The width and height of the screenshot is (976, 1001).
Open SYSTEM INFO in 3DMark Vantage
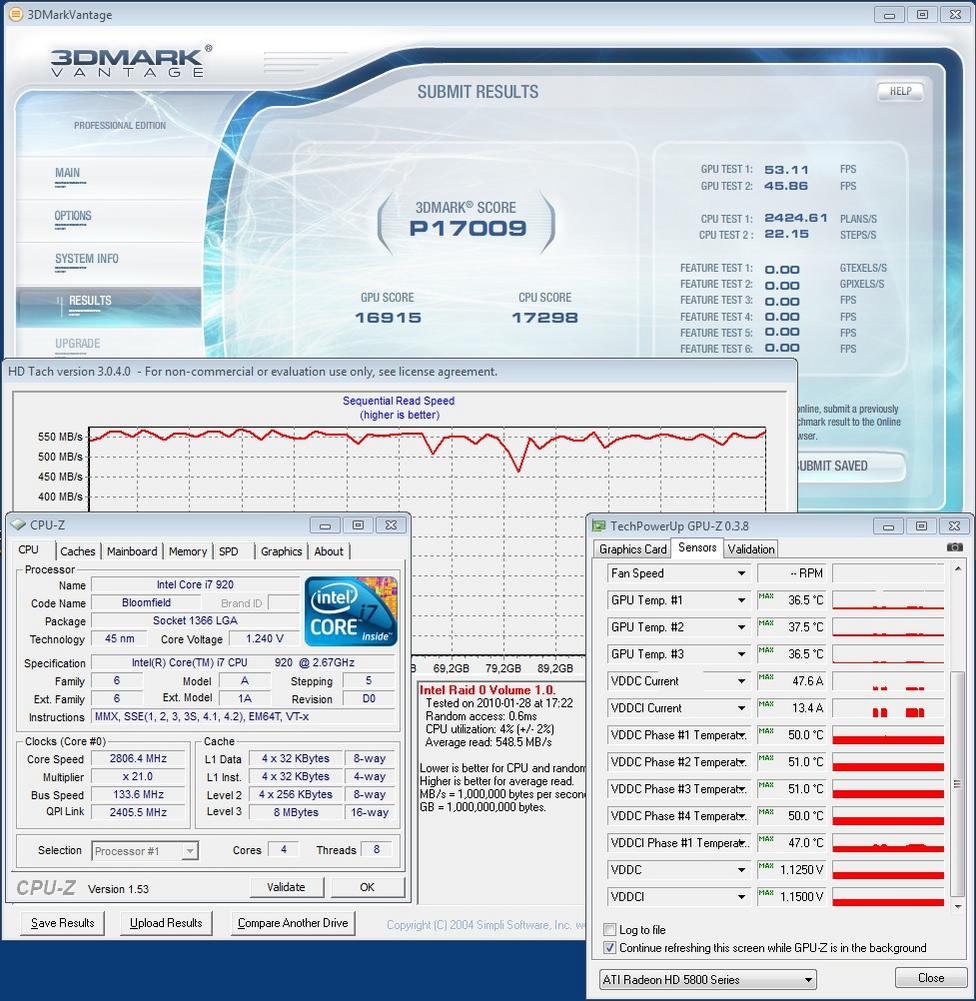pyautogui.click(x=87, y=259)
